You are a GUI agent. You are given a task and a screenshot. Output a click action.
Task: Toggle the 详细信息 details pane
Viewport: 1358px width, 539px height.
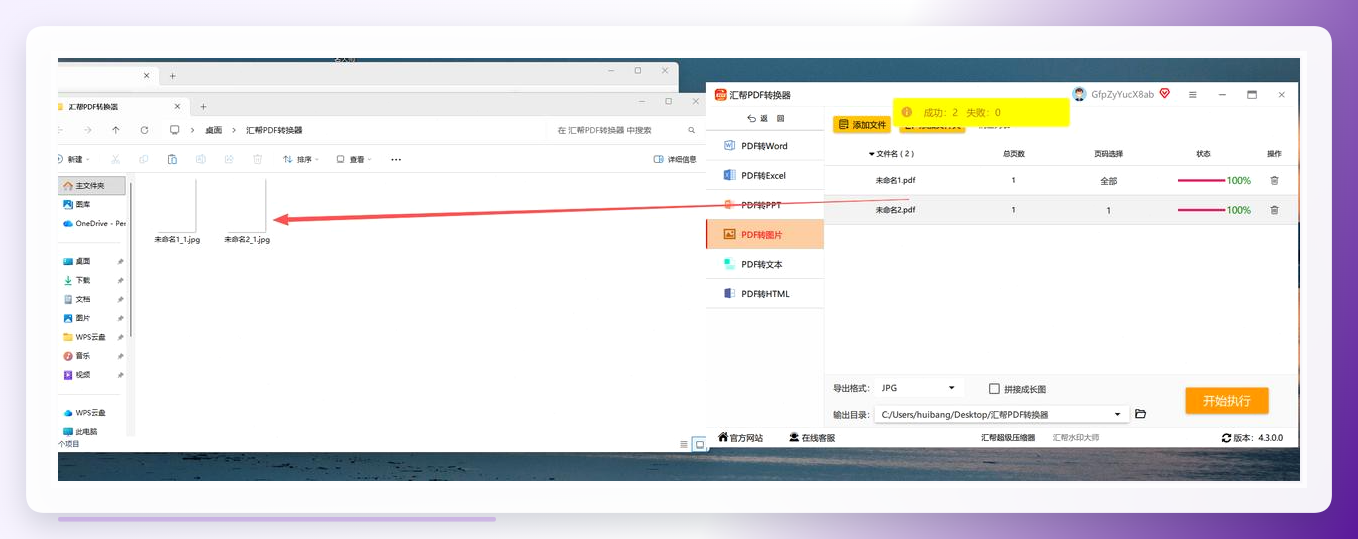pyautogui.click(x=675, y=159)
